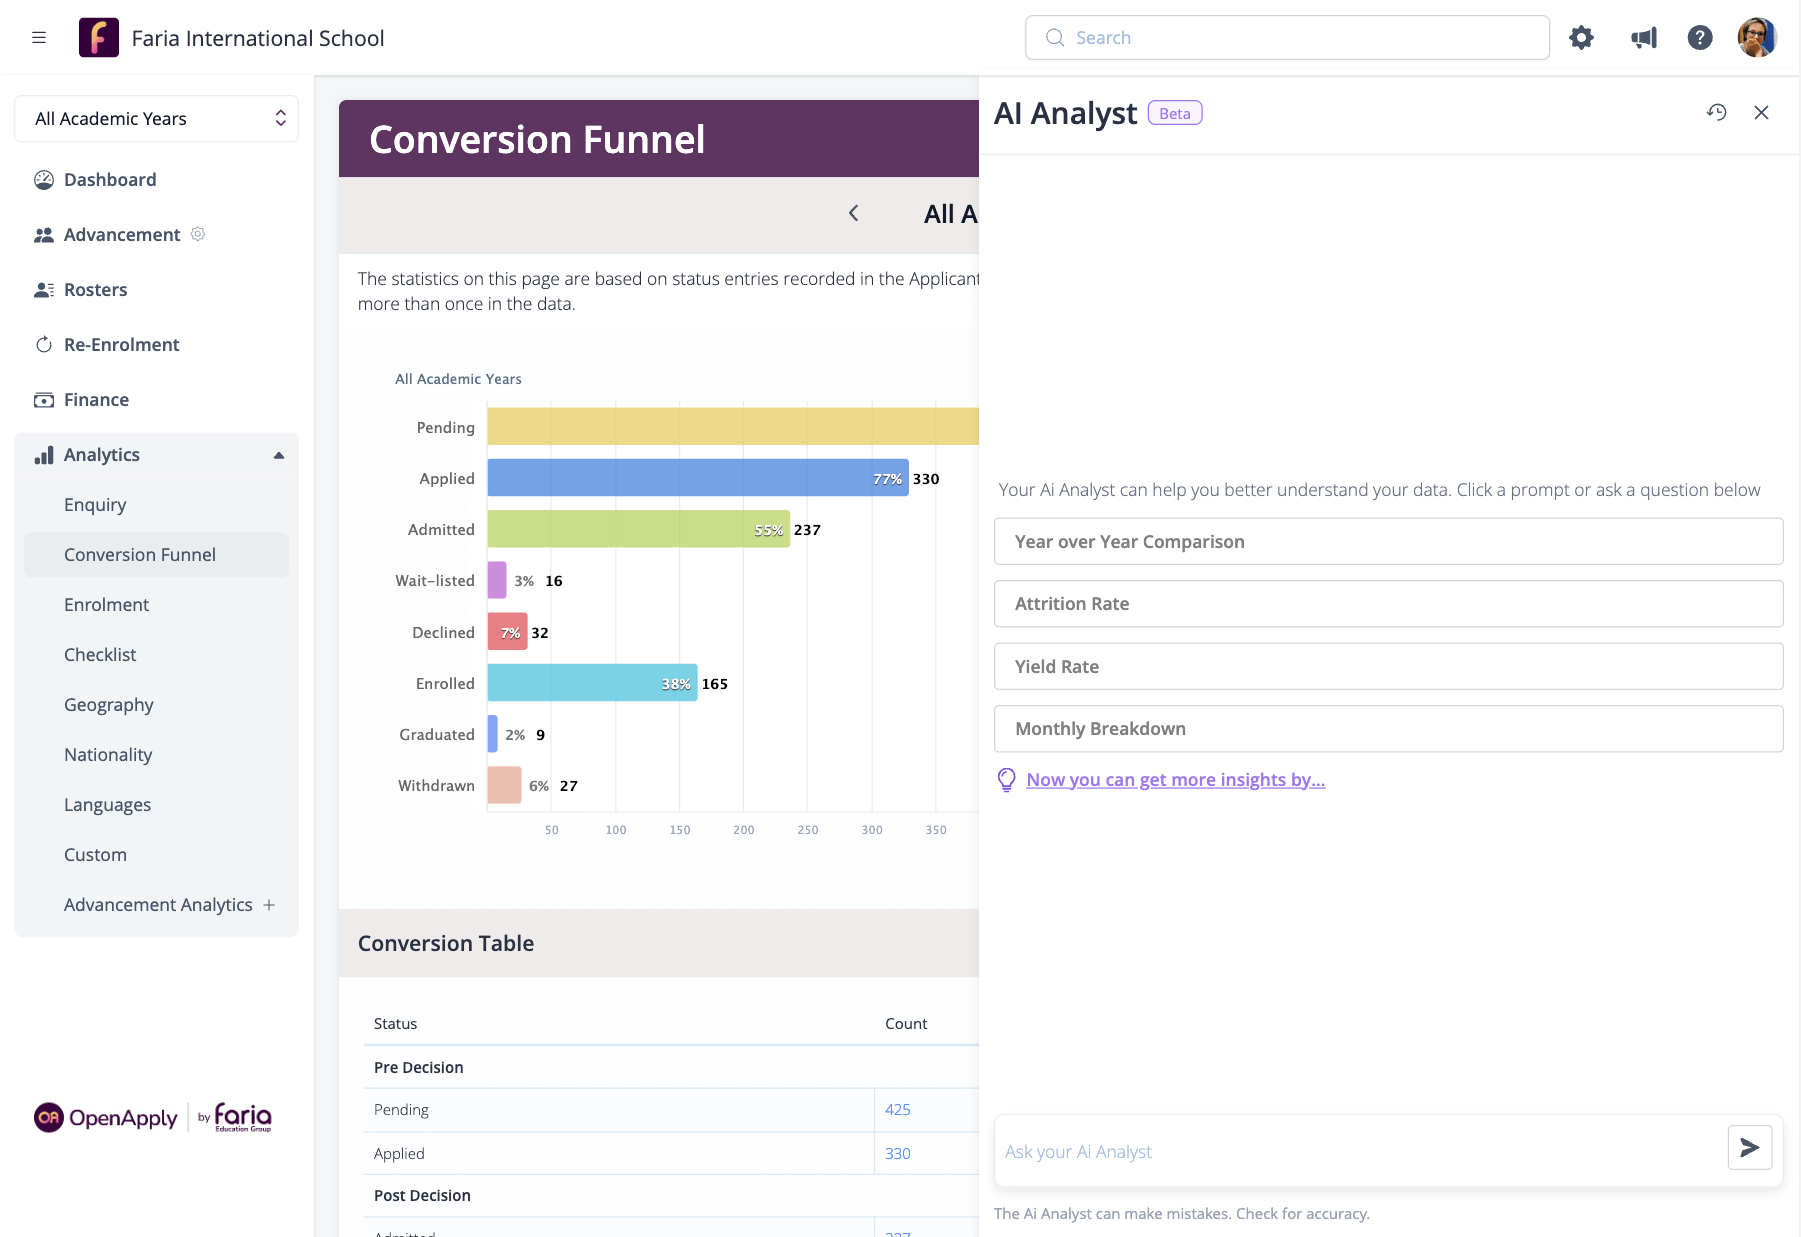Open All Academic Years dropdown

click(157, 119)
